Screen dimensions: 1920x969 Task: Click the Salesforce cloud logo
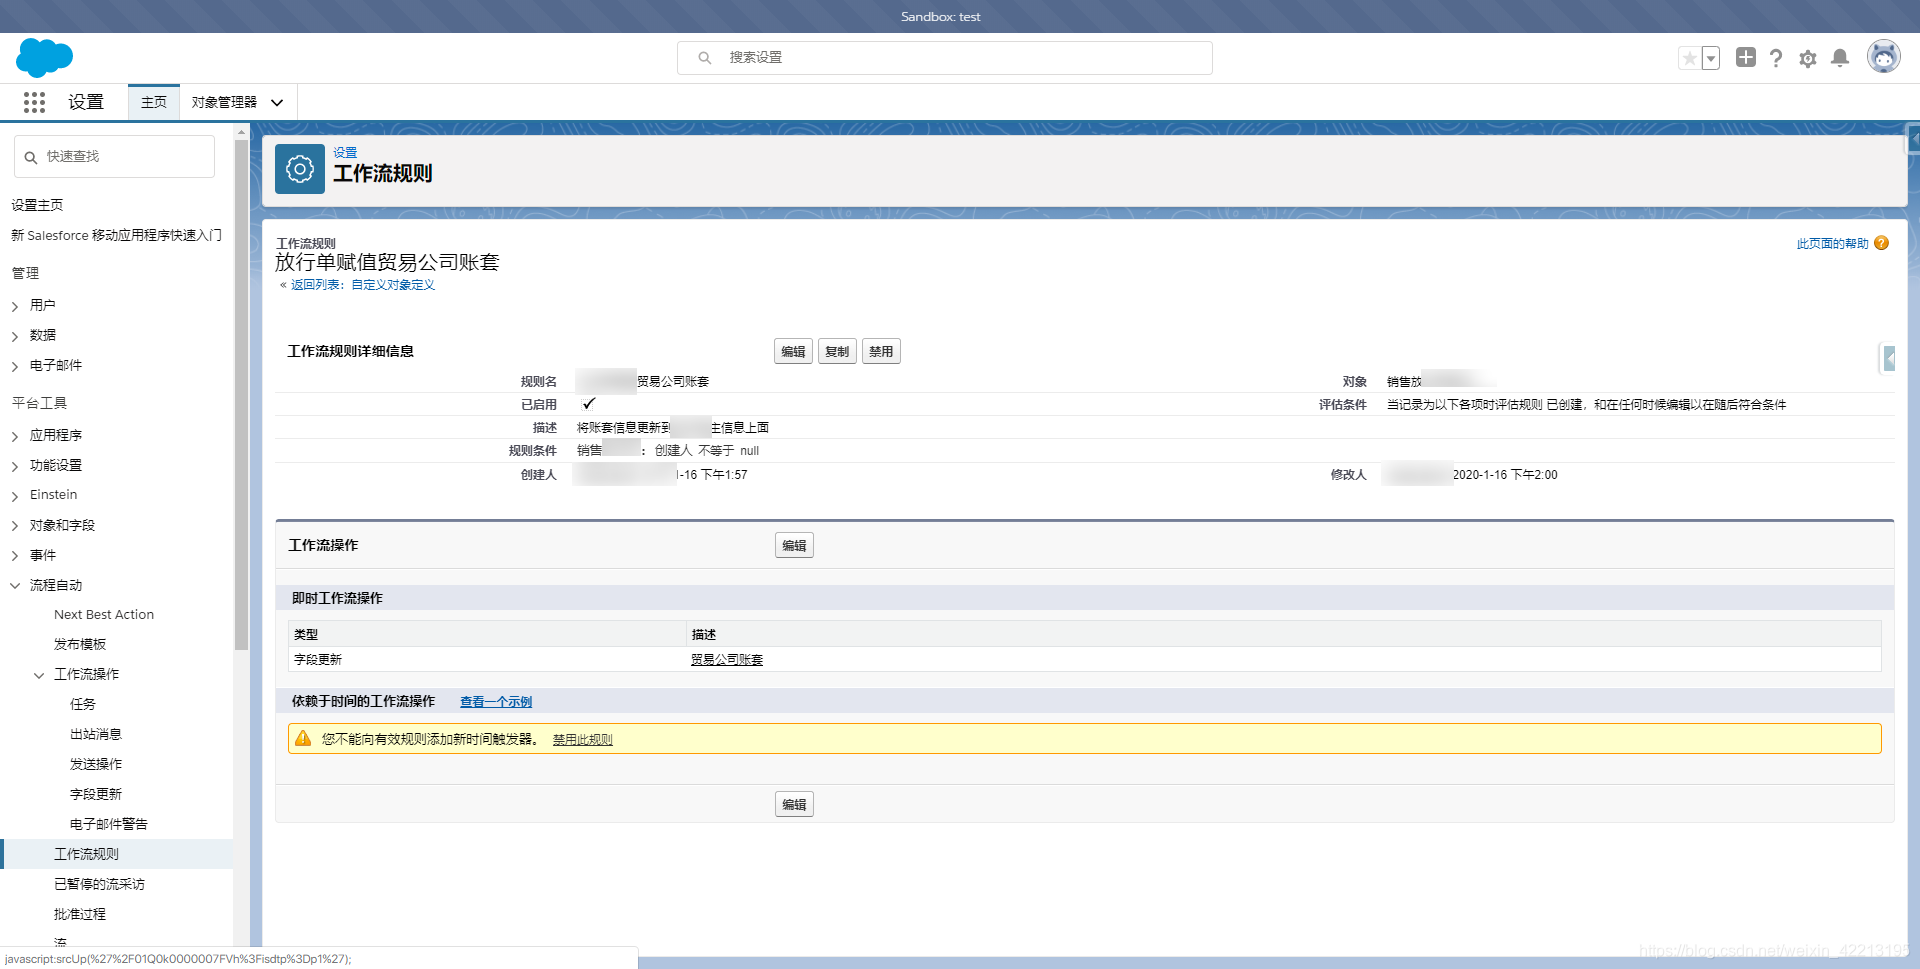[45, 58]
